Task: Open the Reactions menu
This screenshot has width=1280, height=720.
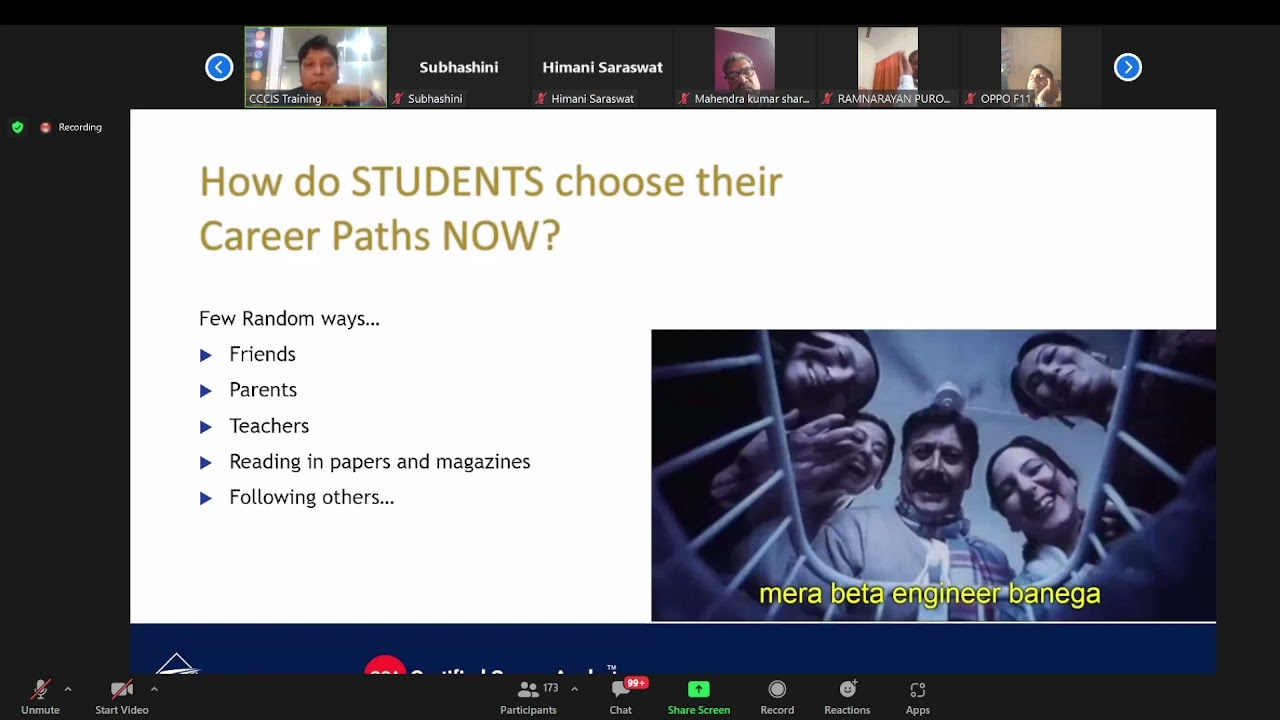Action: coord(847,697)
